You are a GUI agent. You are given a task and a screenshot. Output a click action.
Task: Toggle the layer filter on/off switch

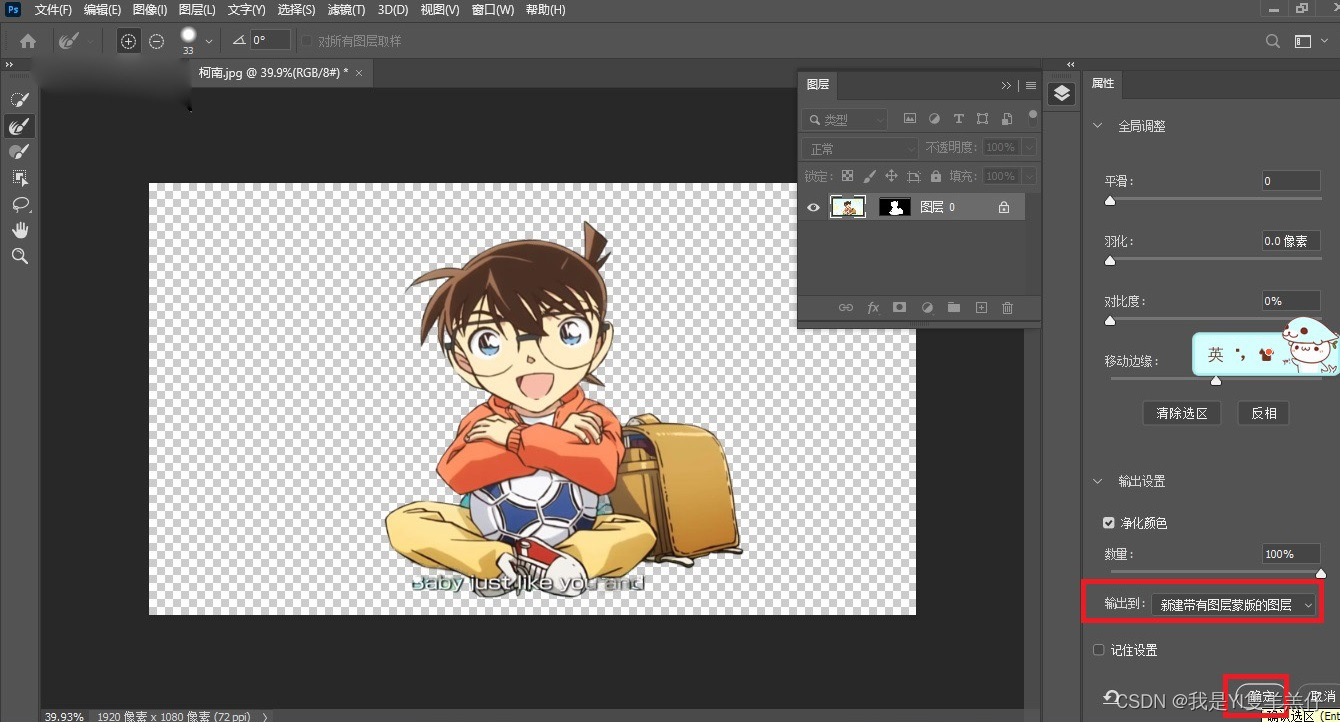[1032, 114]
